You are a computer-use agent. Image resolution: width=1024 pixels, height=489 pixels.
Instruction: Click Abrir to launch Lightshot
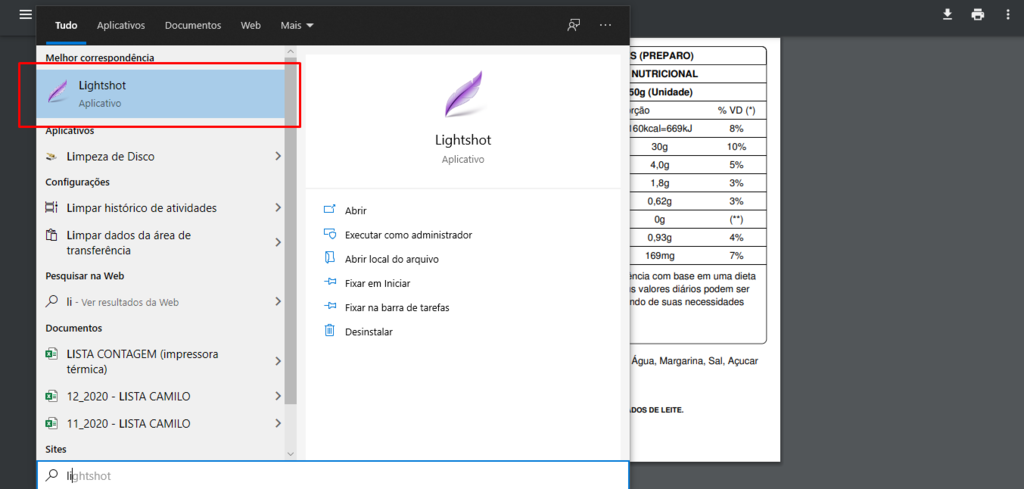356,210
